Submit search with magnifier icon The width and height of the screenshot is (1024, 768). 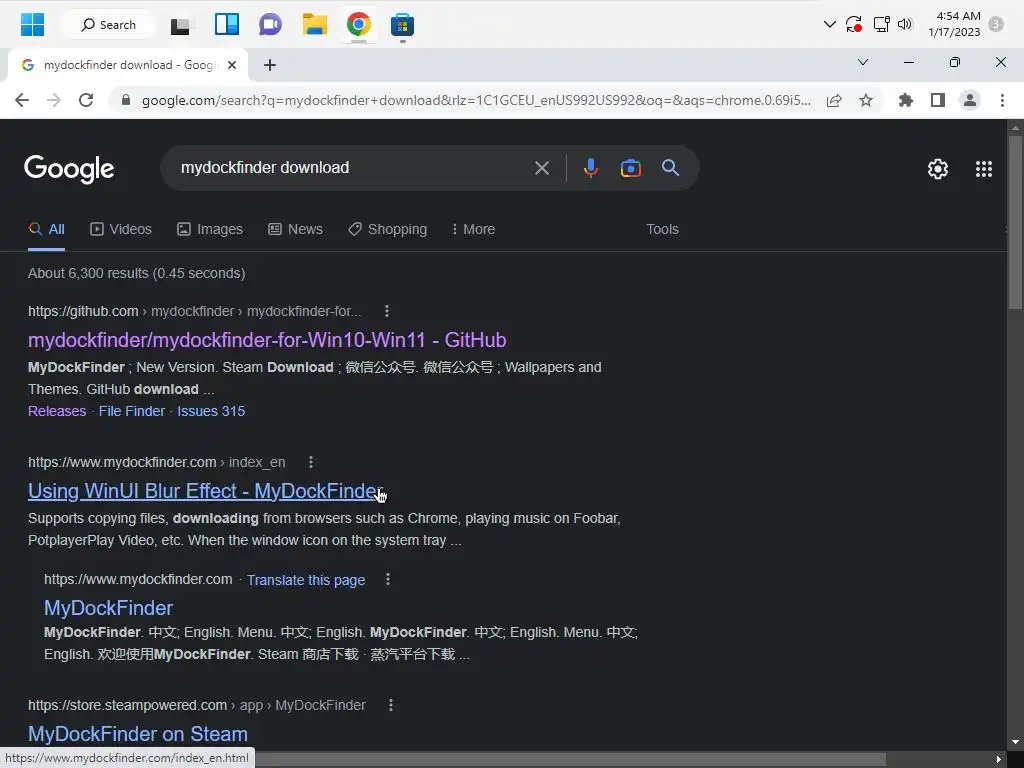click(x=670, y=168)
